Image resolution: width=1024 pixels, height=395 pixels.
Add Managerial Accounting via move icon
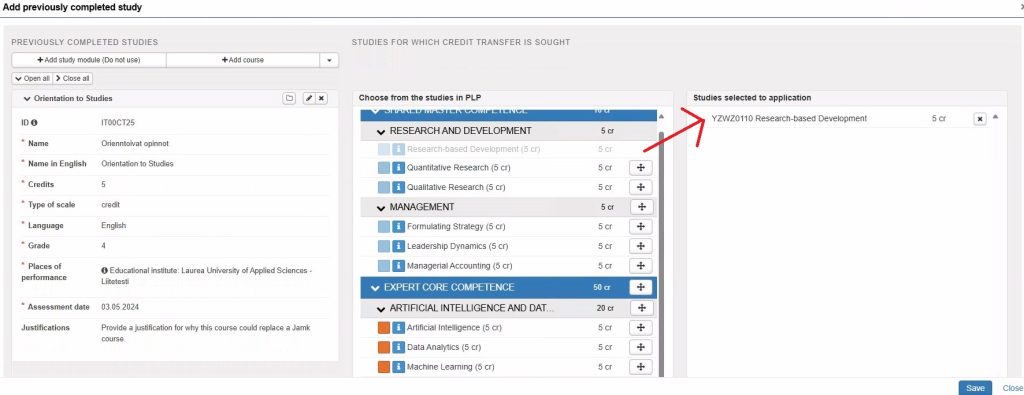[x=641, y=266]
